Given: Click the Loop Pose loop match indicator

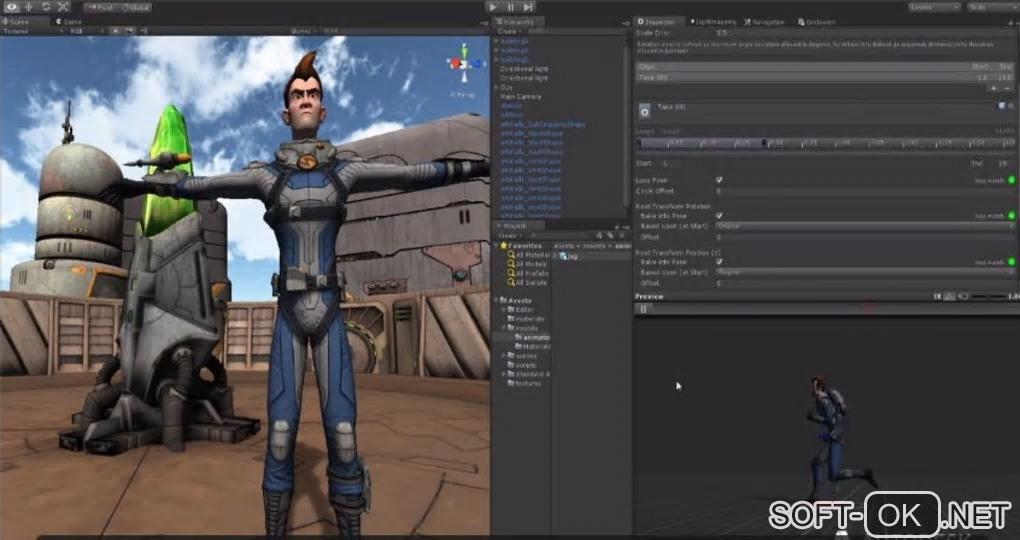Looking at the screenshot, I should click(1012, 180).
